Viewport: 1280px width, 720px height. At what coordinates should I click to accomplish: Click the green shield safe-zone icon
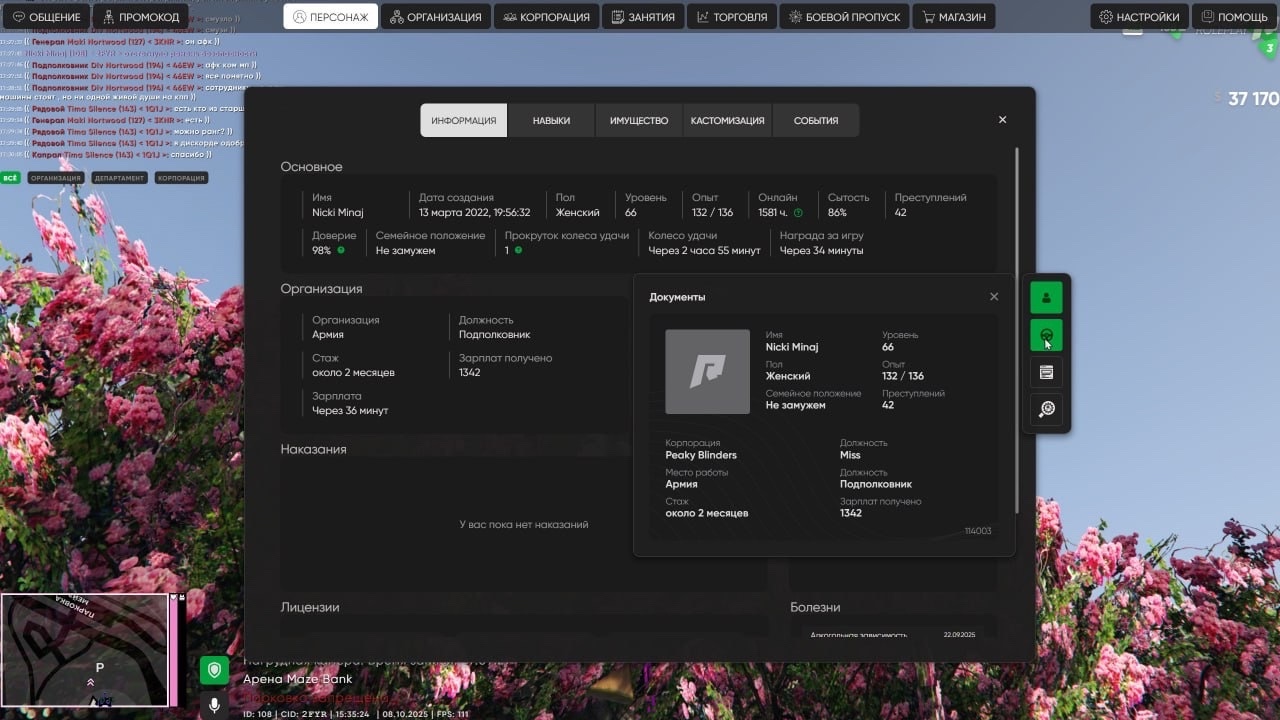[214, 670]
